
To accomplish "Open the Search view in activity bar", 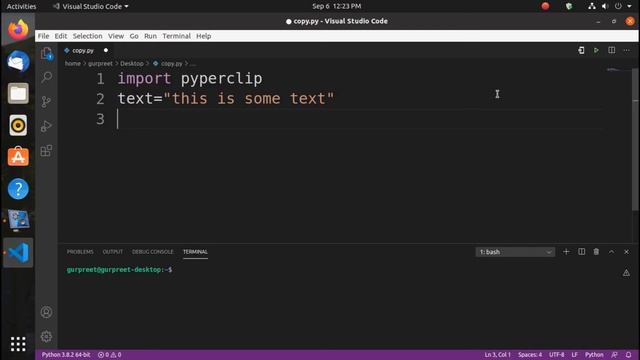I will point(47,77).
